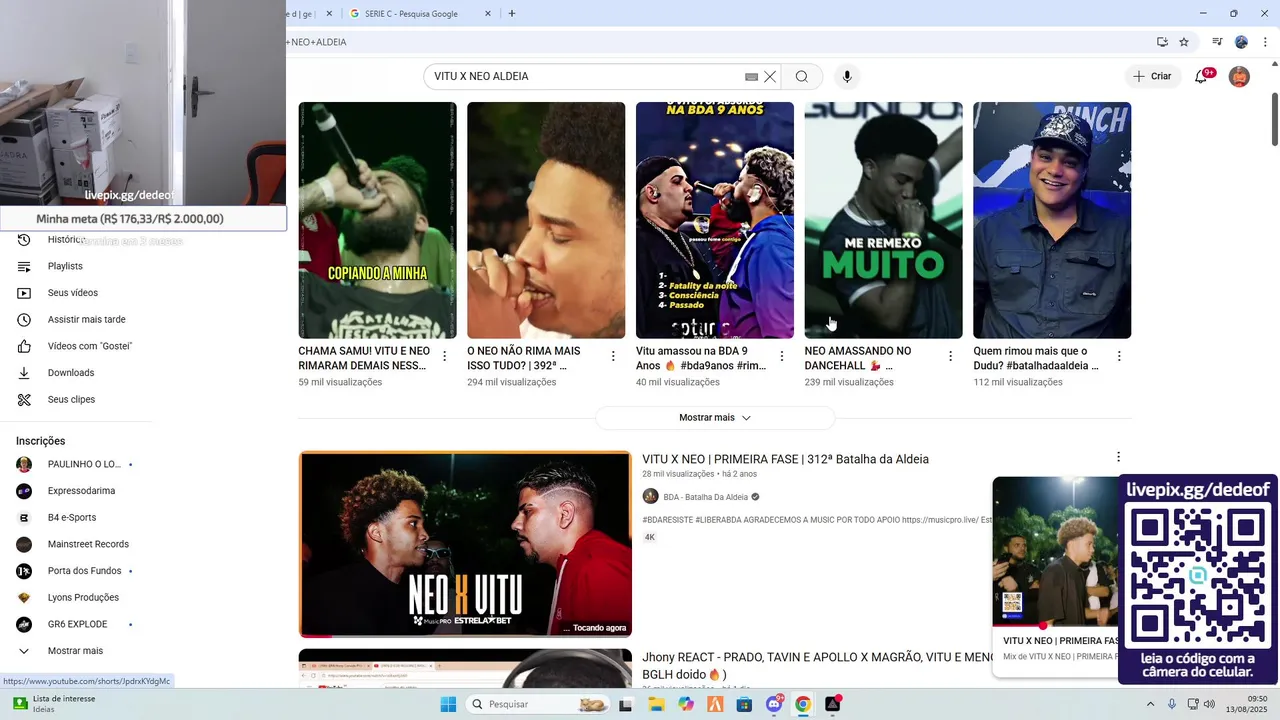Bookmark this page with the star icon
1280x720 pixels.
(x=1184, y=42)
